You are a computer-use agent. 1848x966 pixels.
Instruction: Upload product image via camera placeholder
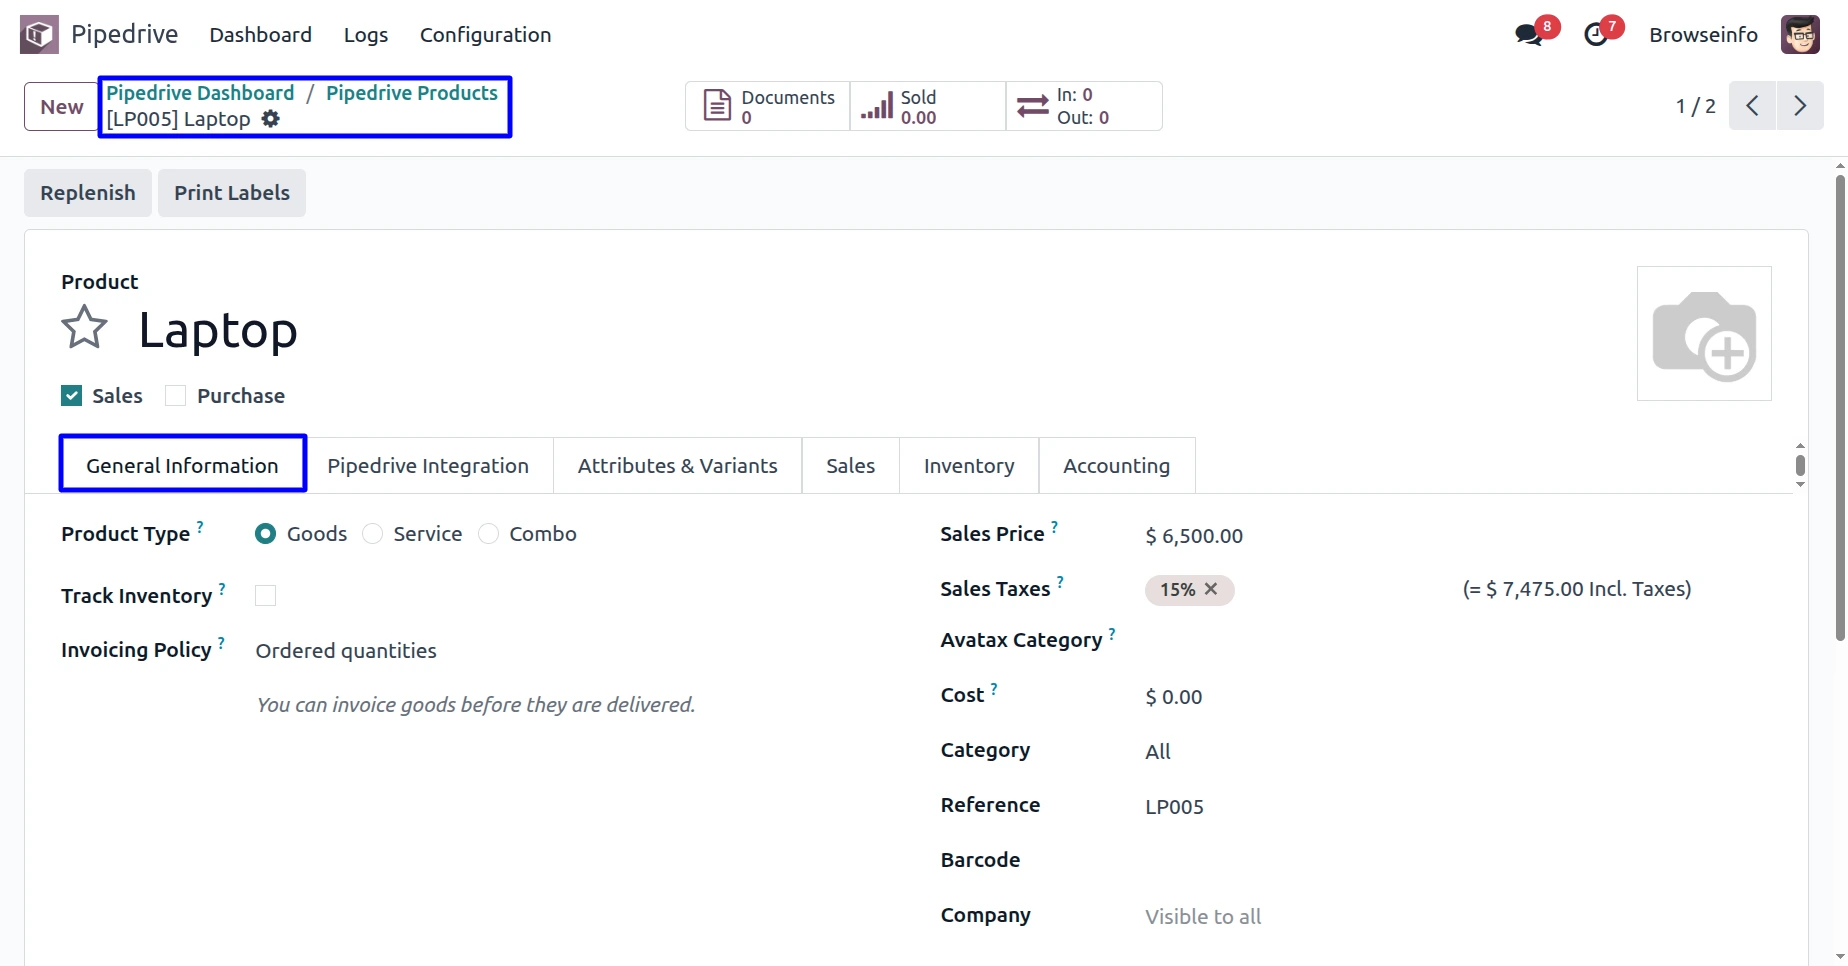(x=1703, y=334)
